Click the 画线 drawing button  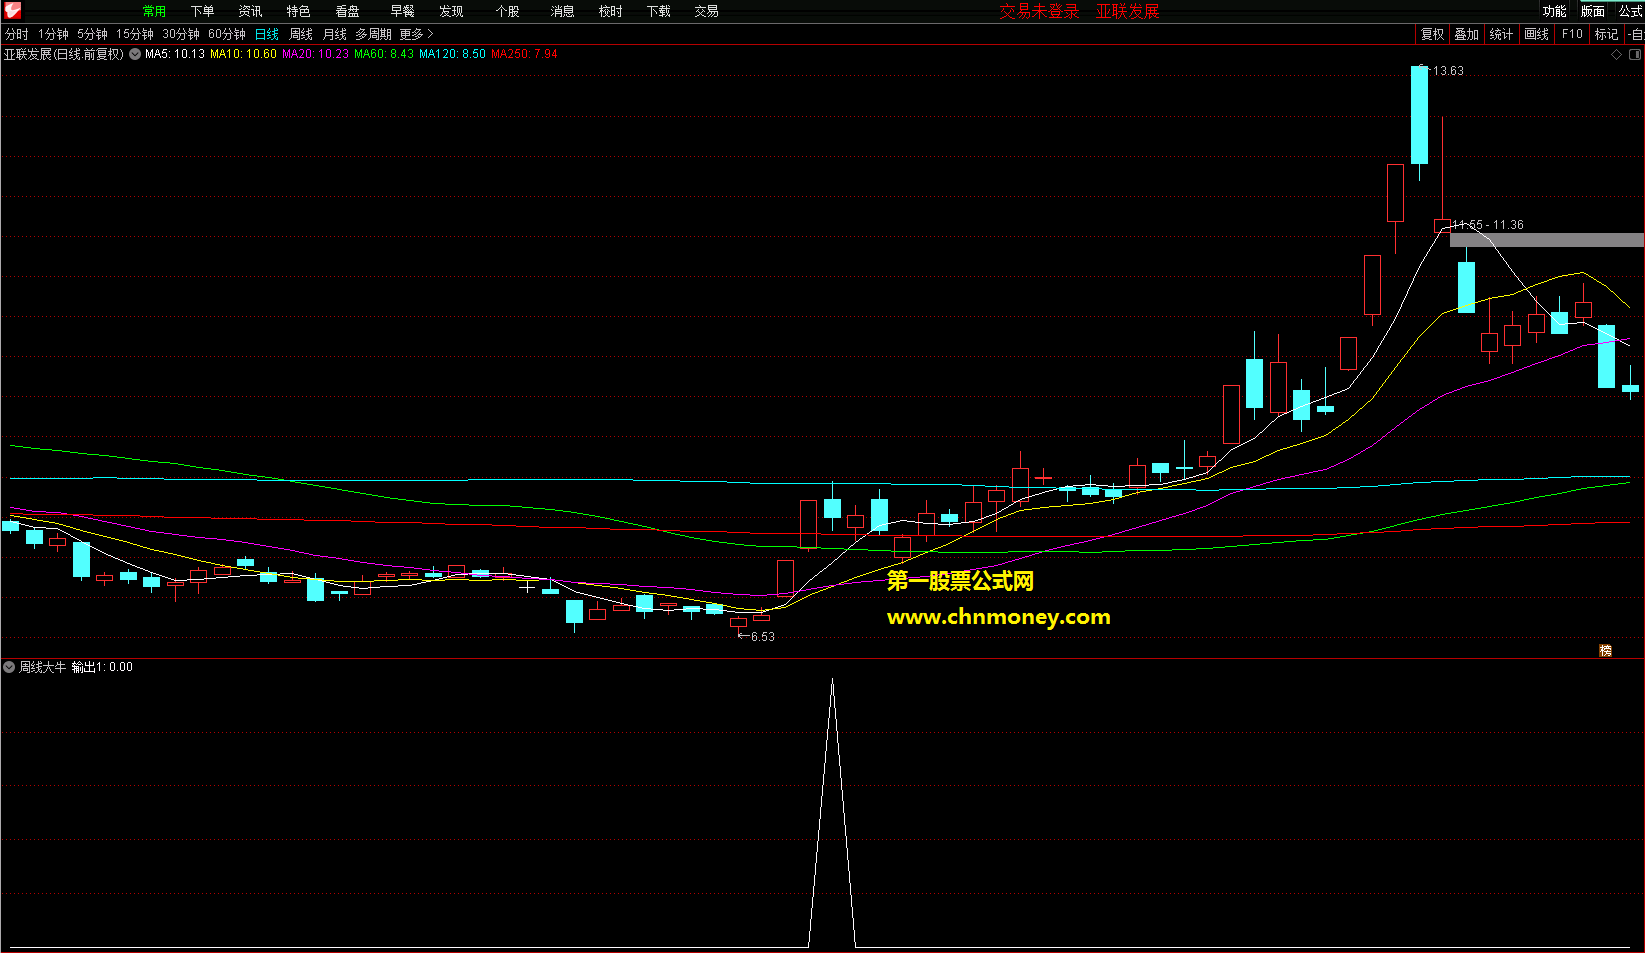pos(1536,34)
